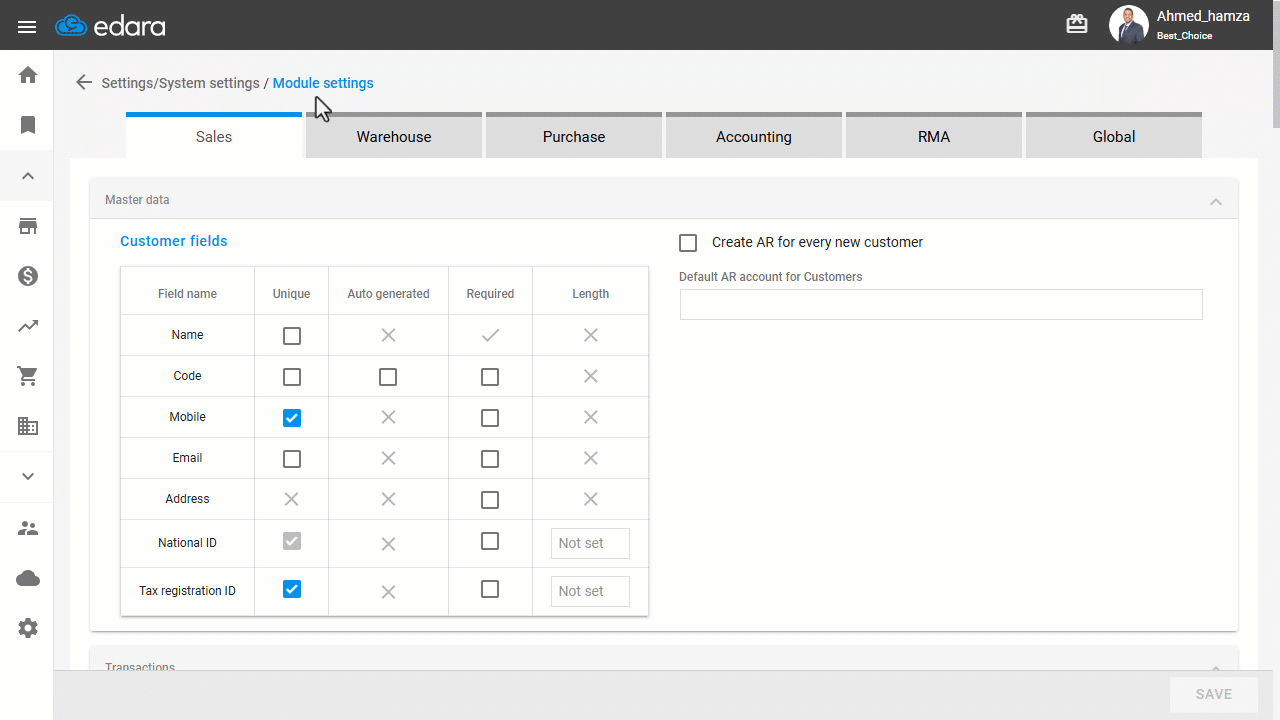1280x720 pixels.
Task: Click the SAVE button
Action: pyautogui.click(x=1214, y=694)
